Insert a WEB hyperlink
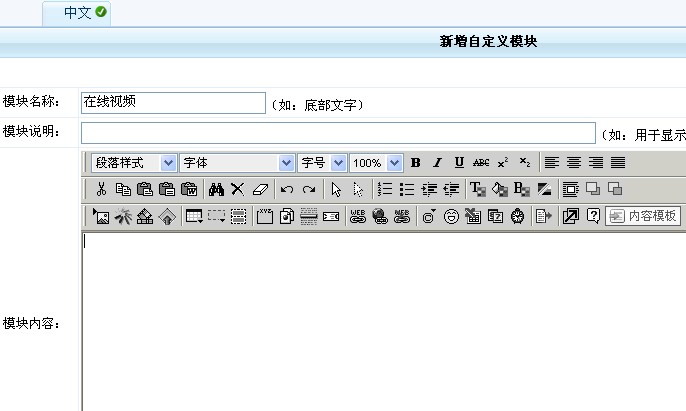The width and height of the screenshot is (686, 411). click(x=358, y=216)
